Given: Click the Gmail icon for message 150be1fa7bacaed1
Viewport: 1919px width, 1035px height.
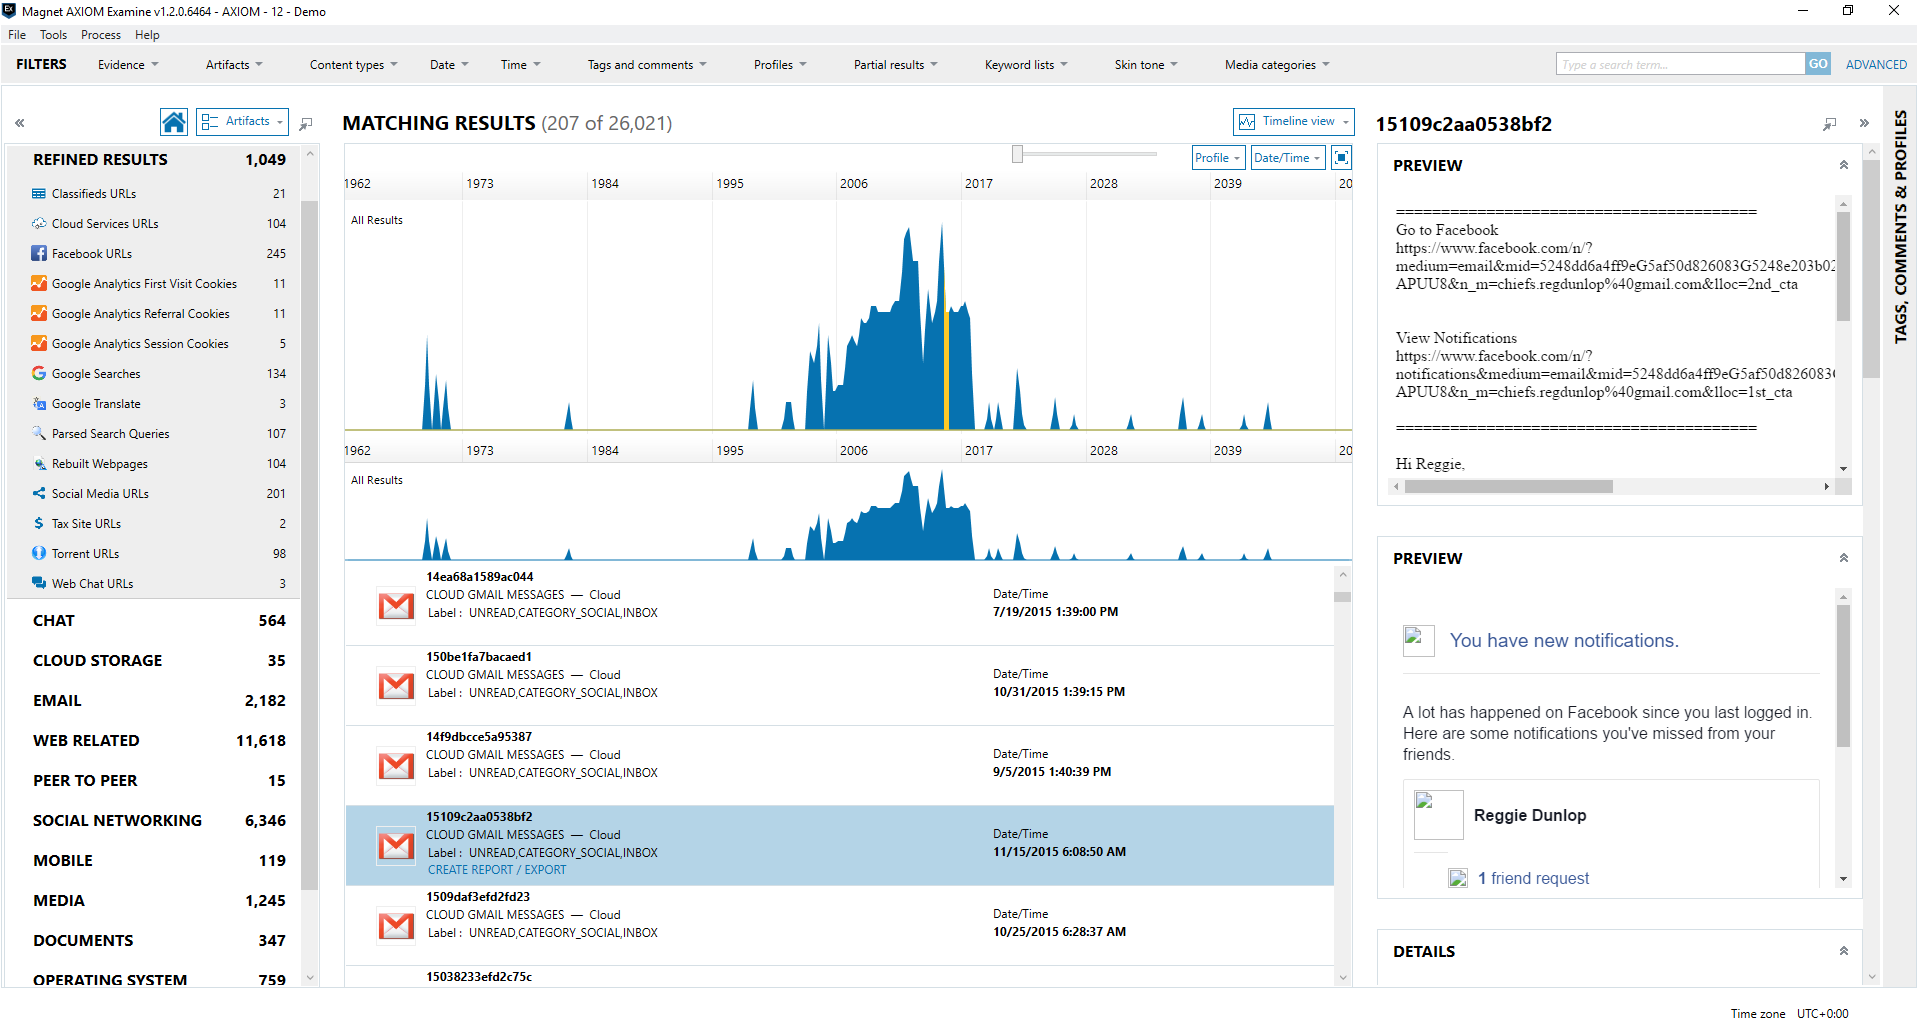Looking at the screenshot, I should click(x=397, y=686).
